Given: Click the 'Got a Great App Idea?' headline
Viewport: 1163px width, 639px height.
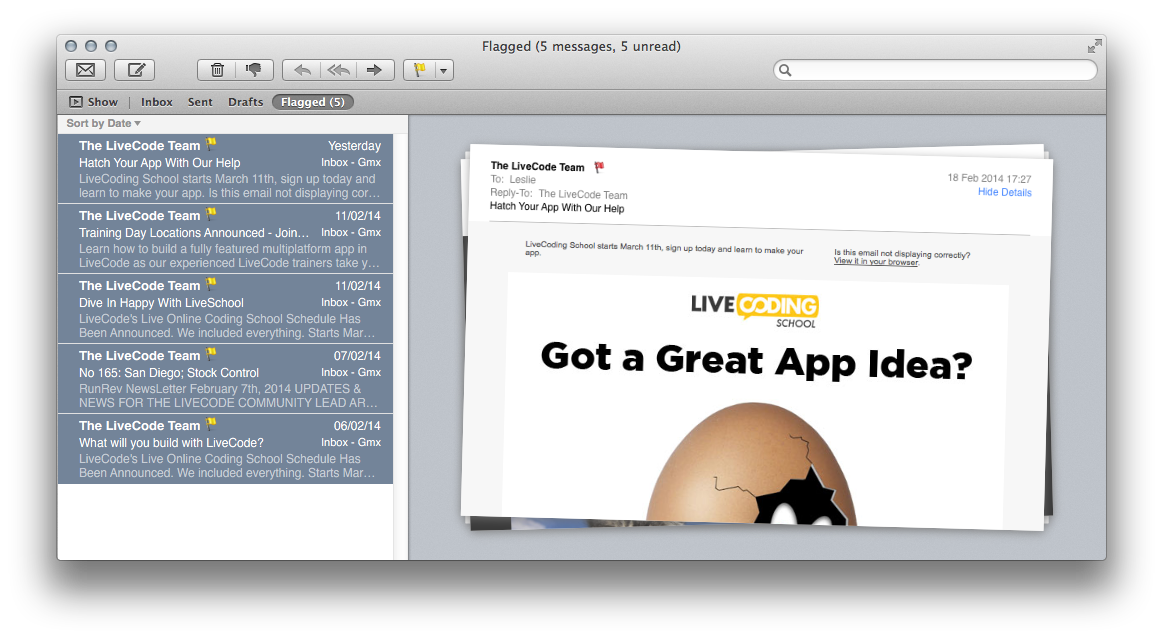Looking at the screenshot, I should (756, 360).
